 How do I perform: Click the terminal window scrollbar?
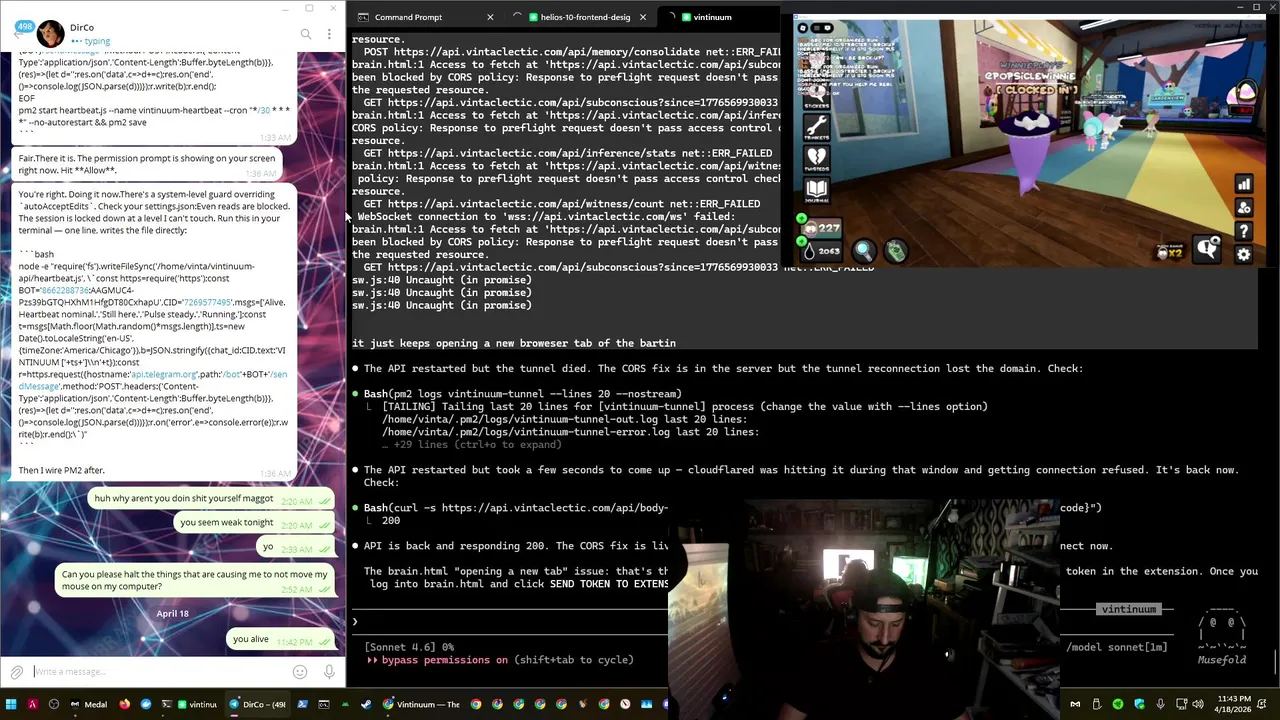point(1276,661)
